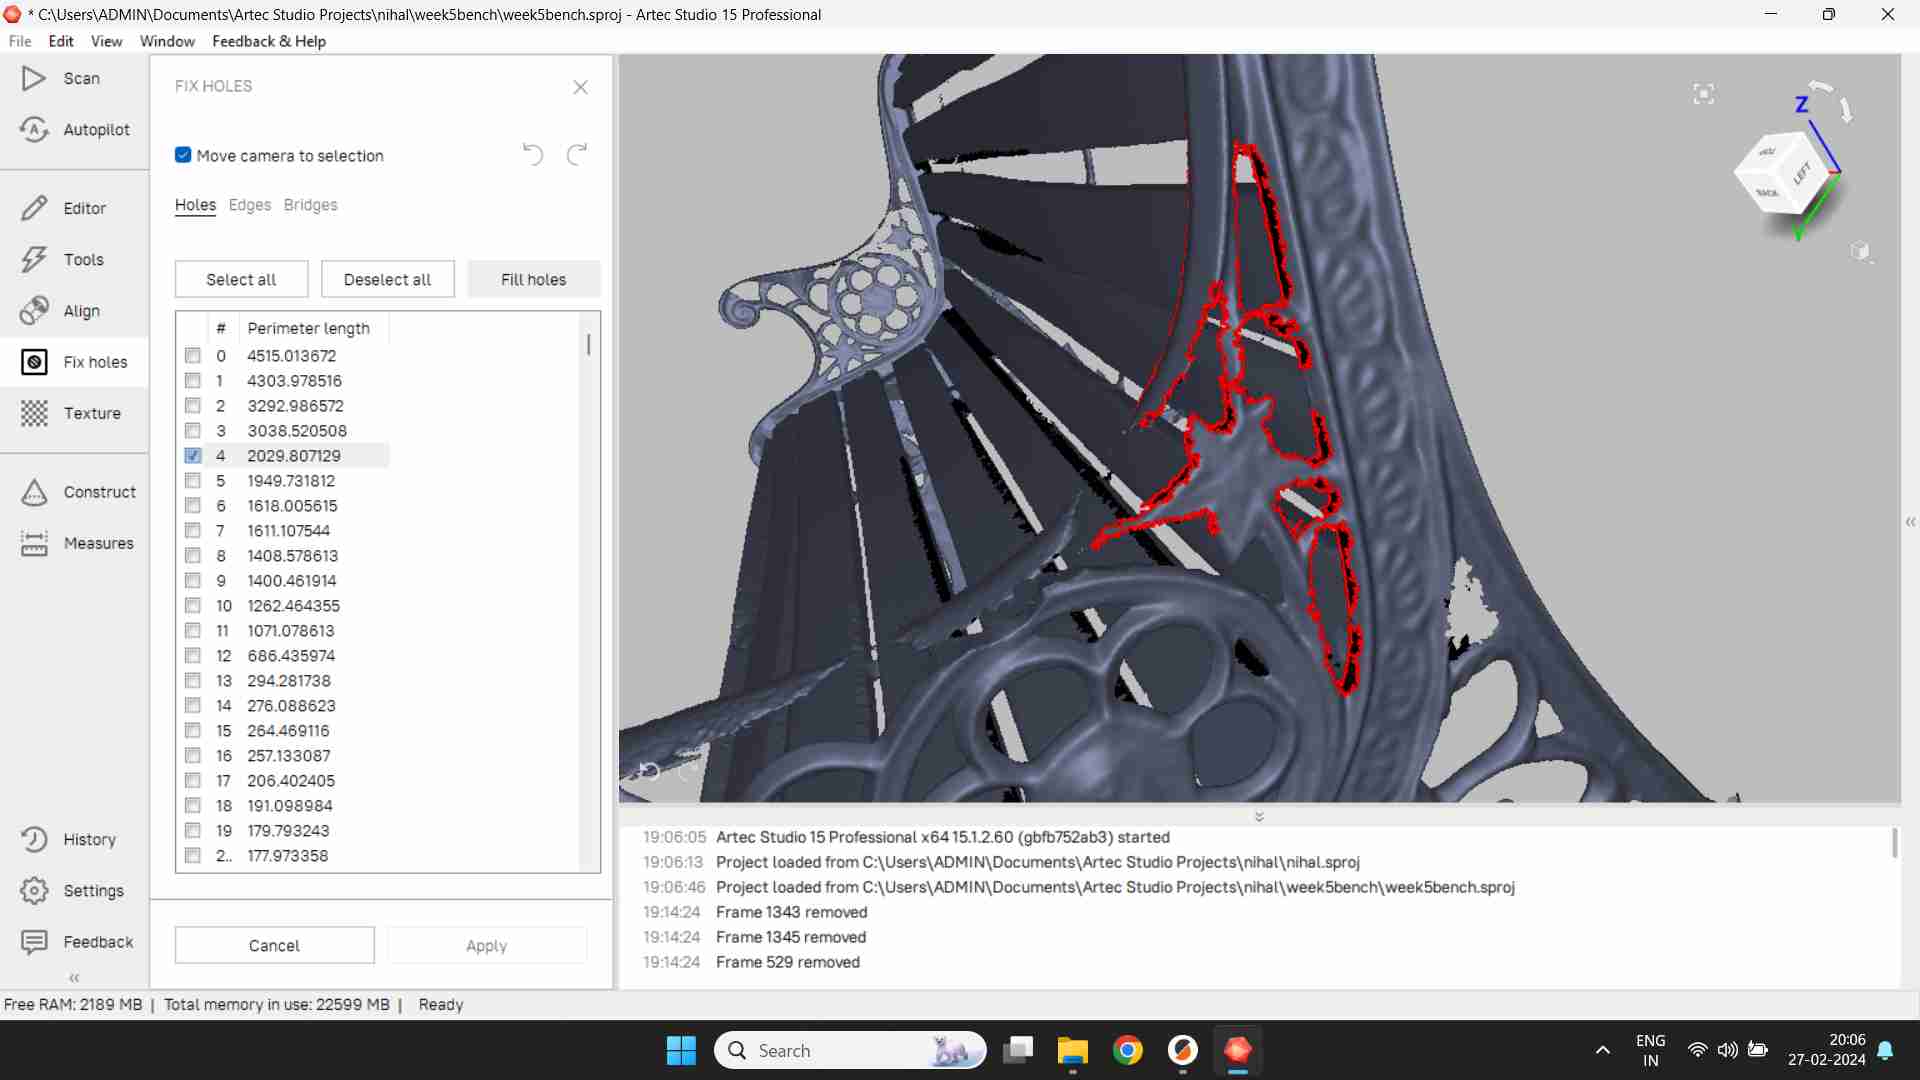This screenshot has height=1080, width=1920.
Task: Open the View menu
Action: pyautogui.click(x=106, y=41)
